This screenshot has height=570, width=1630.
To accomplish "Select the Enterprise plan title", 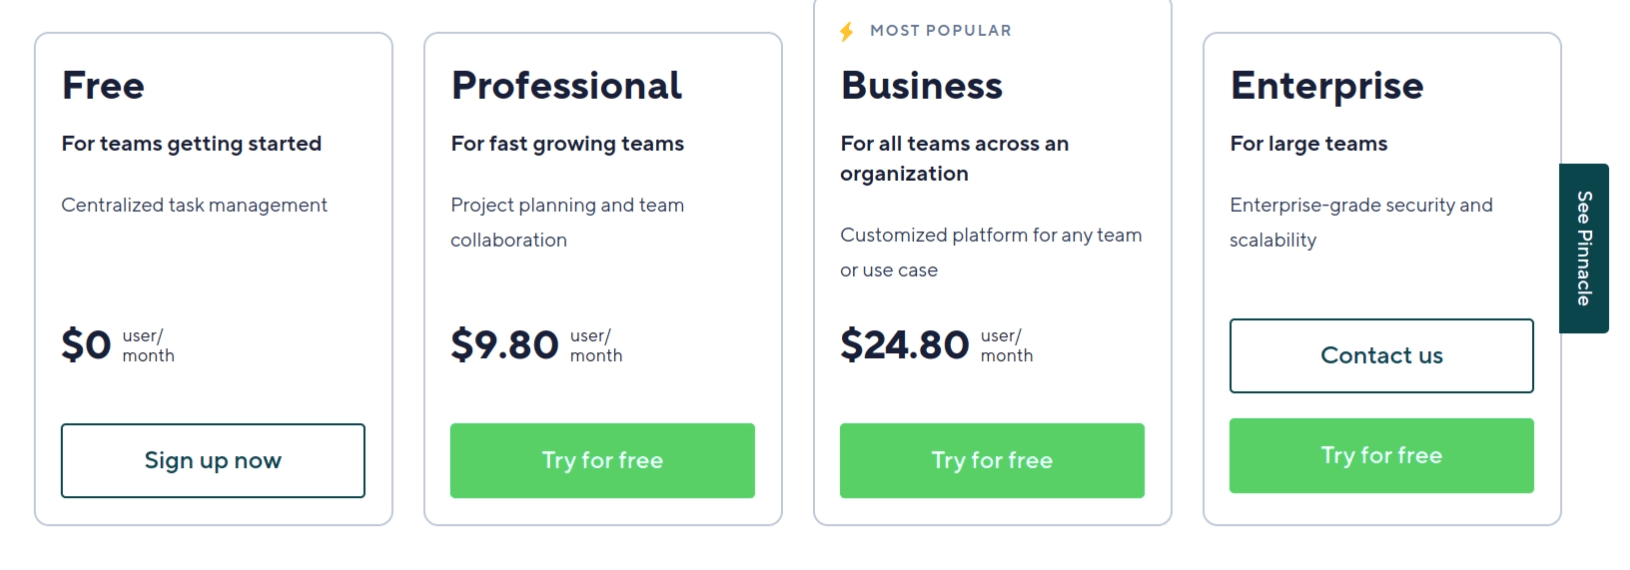I will pos(1327,86).
